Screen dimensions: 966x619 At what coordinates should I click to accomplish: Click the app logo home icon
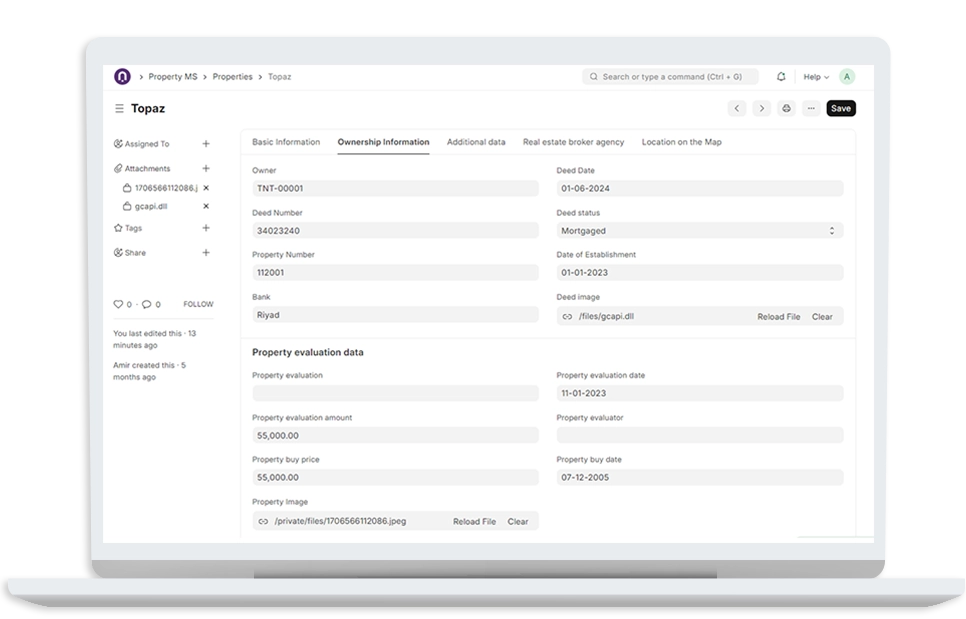122,76
